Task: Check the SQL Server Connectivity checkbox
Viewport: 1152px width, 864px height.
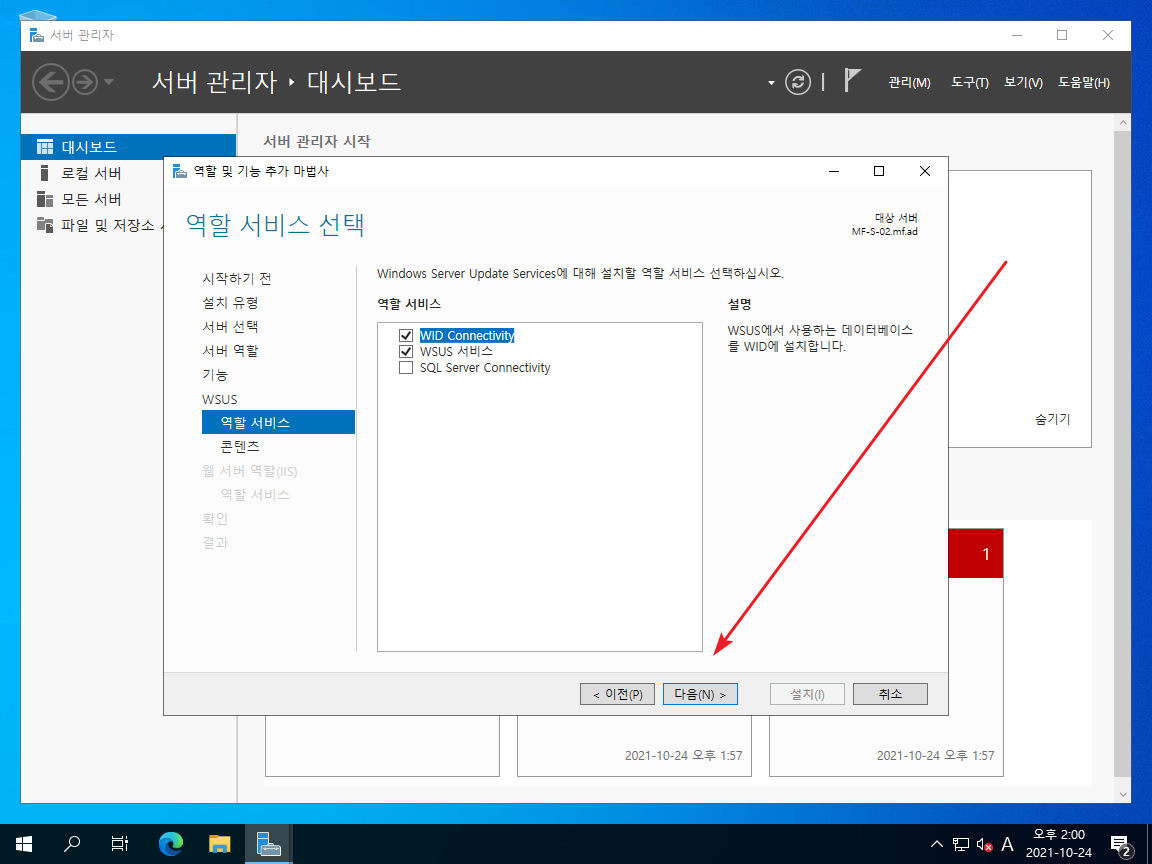Action: coord(406,367)
